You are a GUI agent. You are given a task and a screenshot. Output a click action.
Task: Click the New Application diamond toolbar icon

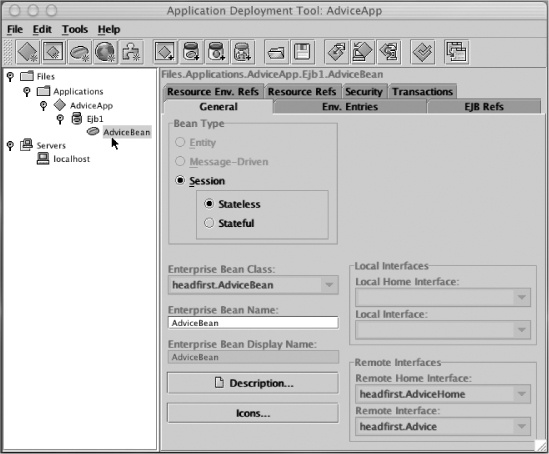click(x=28, y=52)
